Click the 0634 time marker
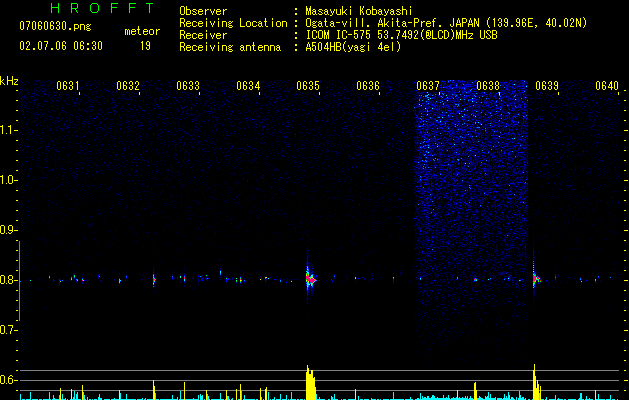This screenshot has height=400, width=629. click(x=248, y=86)
